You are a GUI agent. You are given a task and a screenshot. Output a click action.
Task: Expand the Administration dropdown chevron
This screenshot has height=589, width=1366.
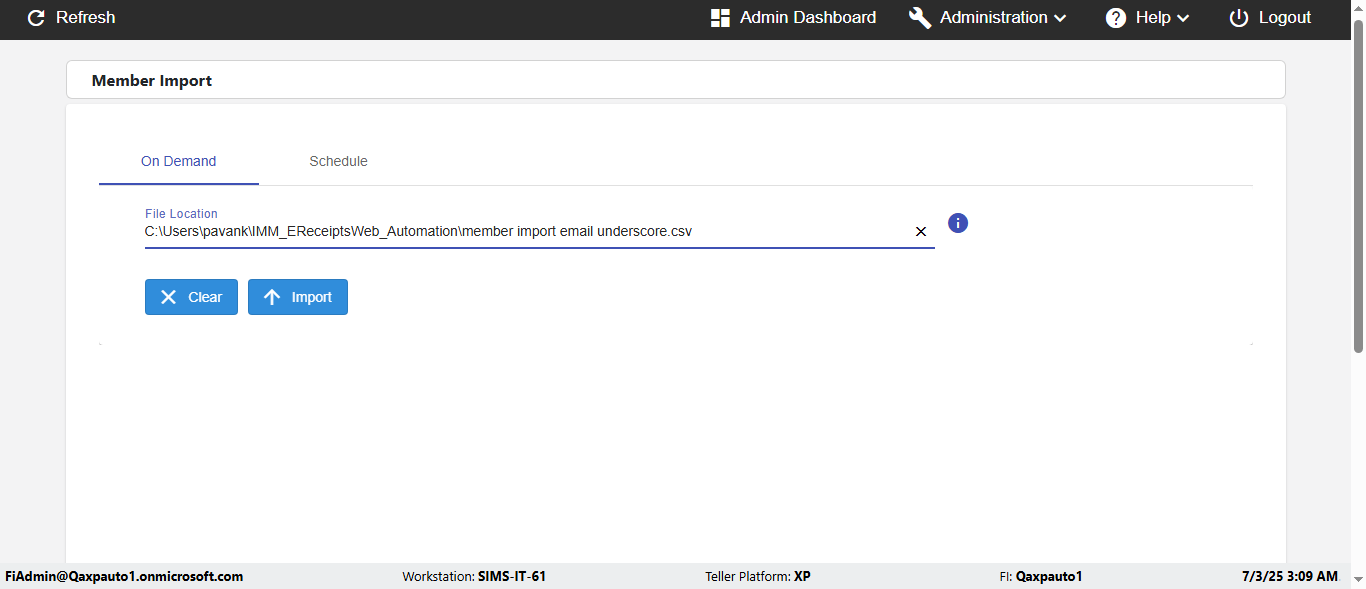[x=1060, y=18]
